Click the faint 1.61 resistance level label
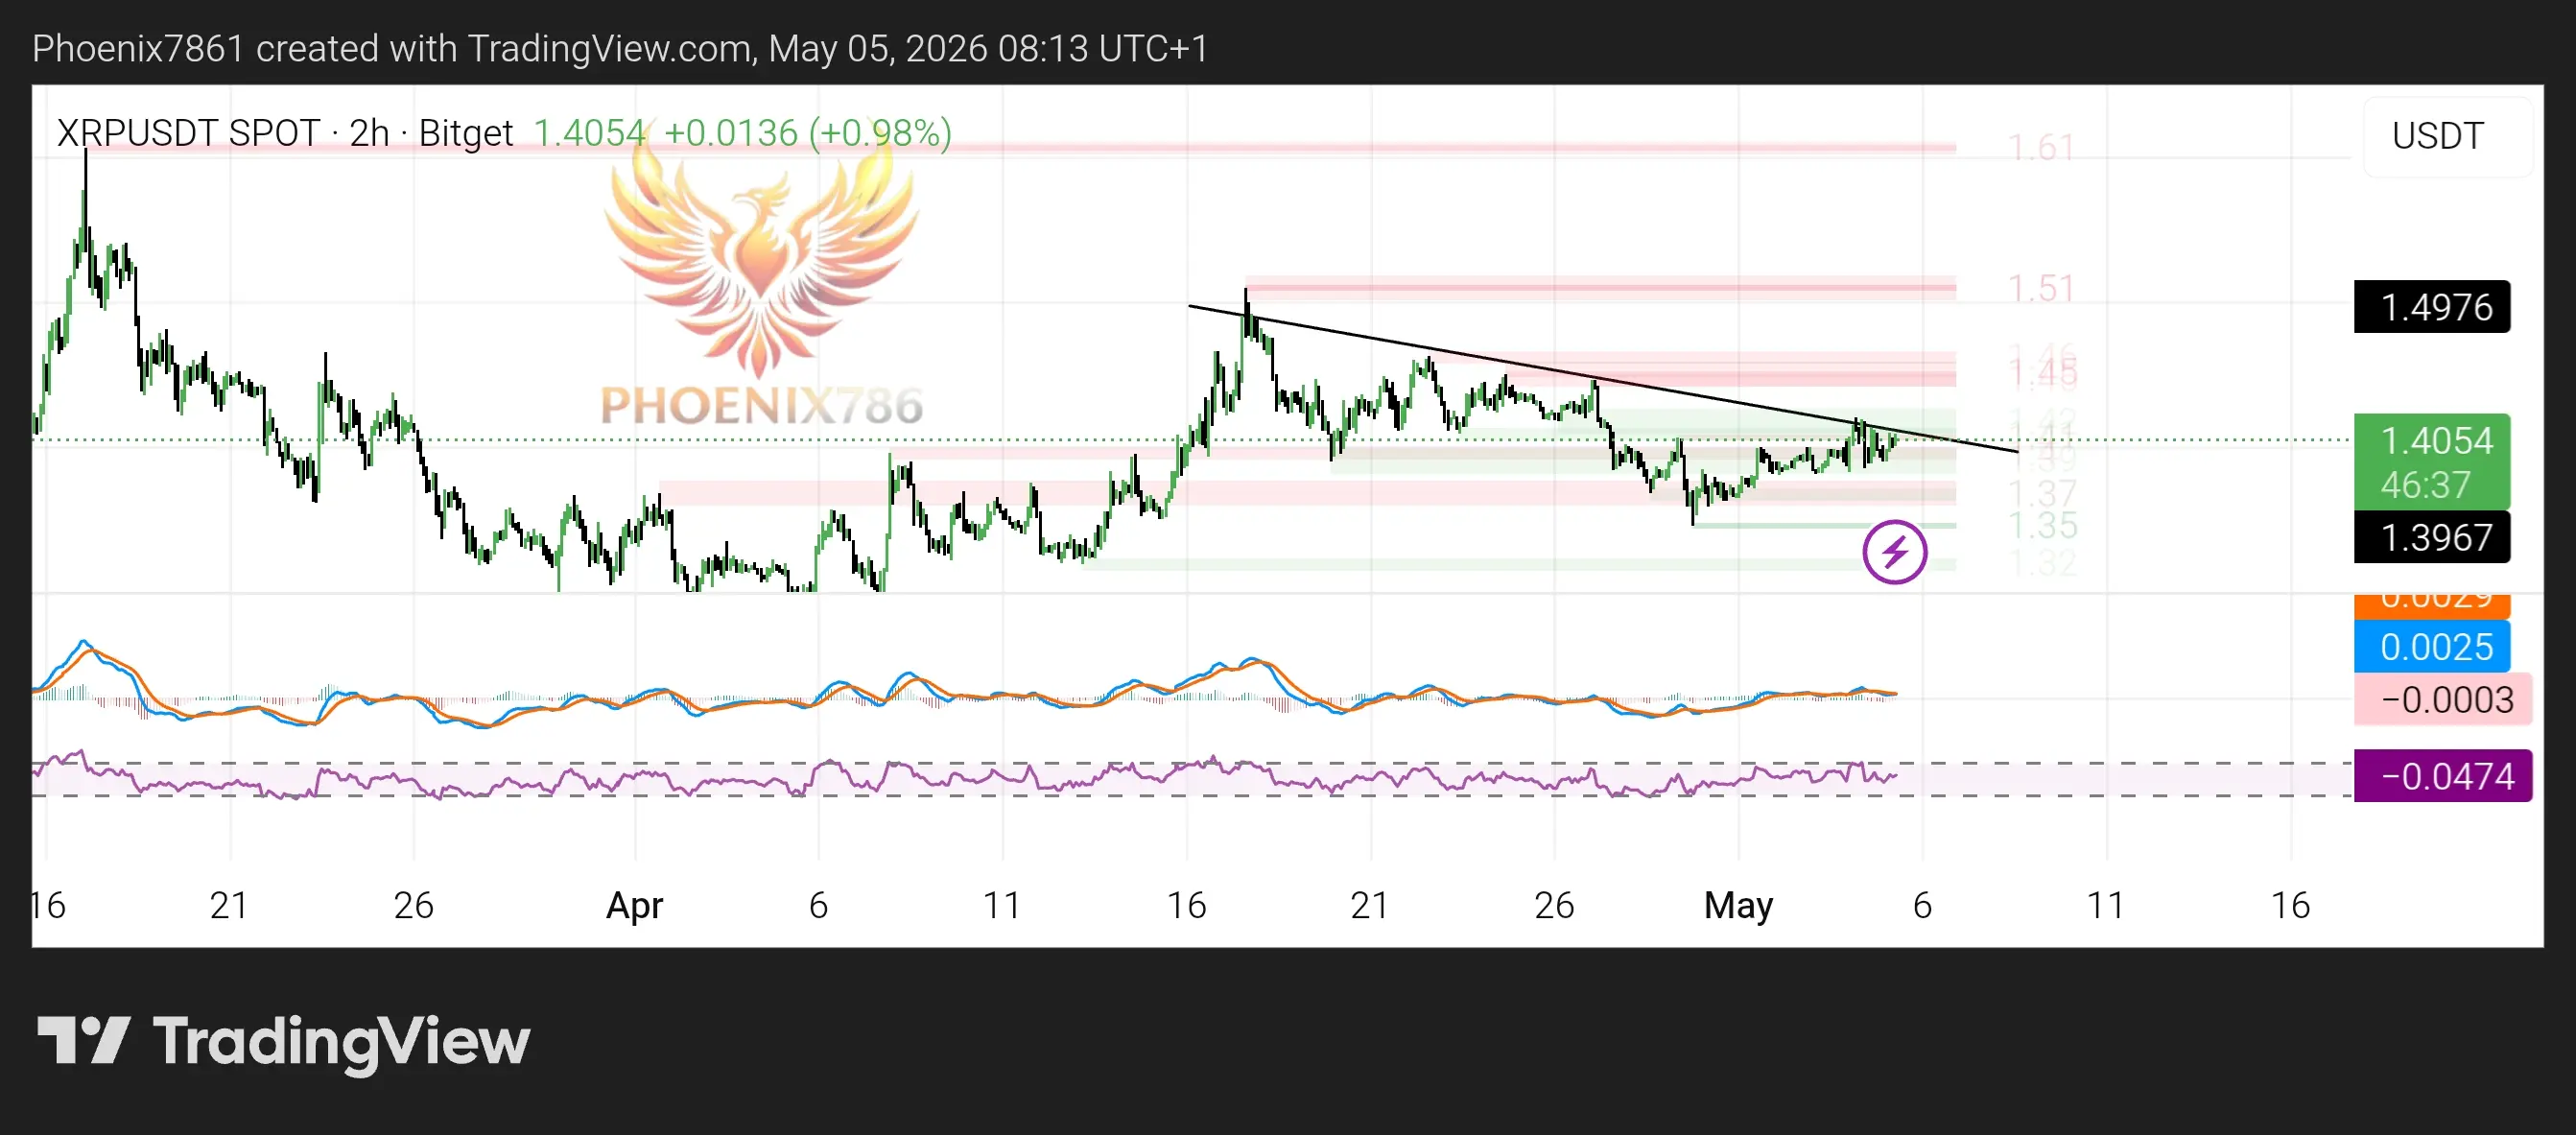The image size is (2576, 1135). (2041, 148)
